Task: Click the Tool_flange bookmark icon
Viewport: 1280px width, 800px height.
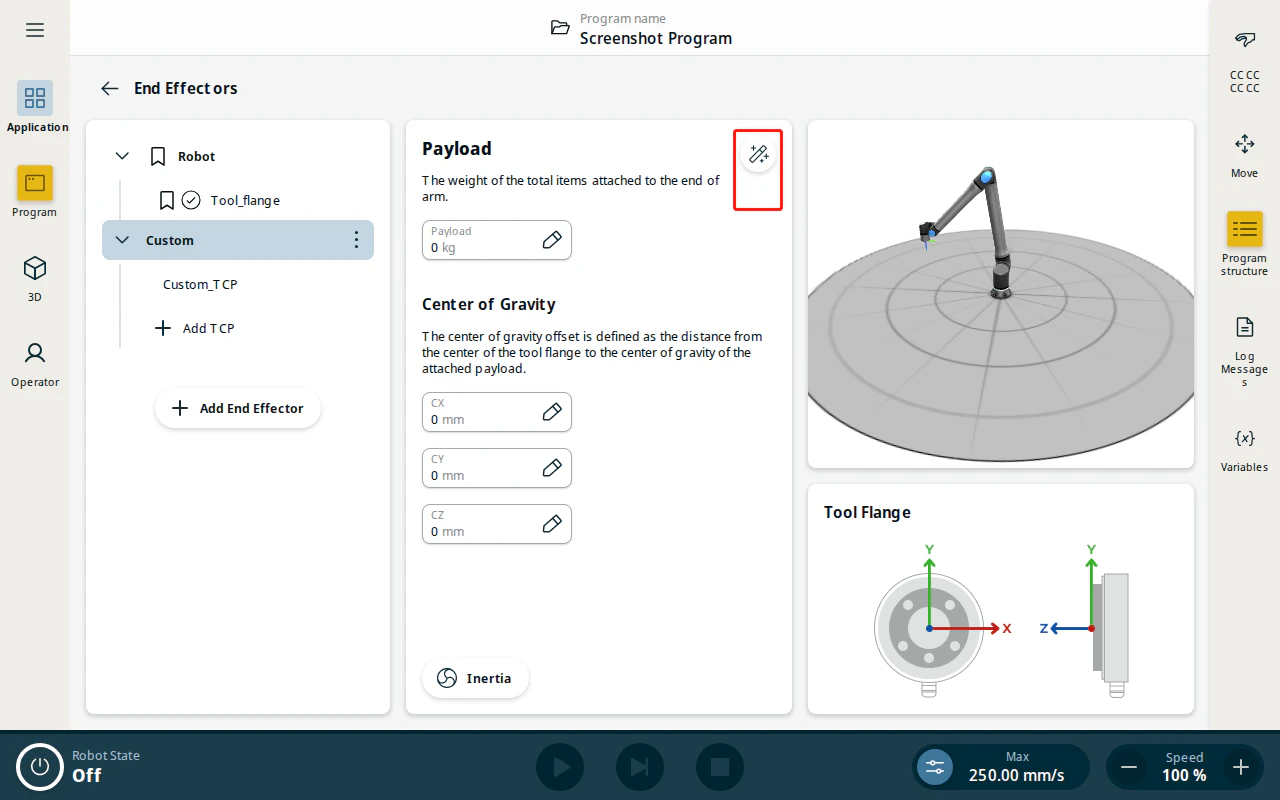Action: (167, 200)
